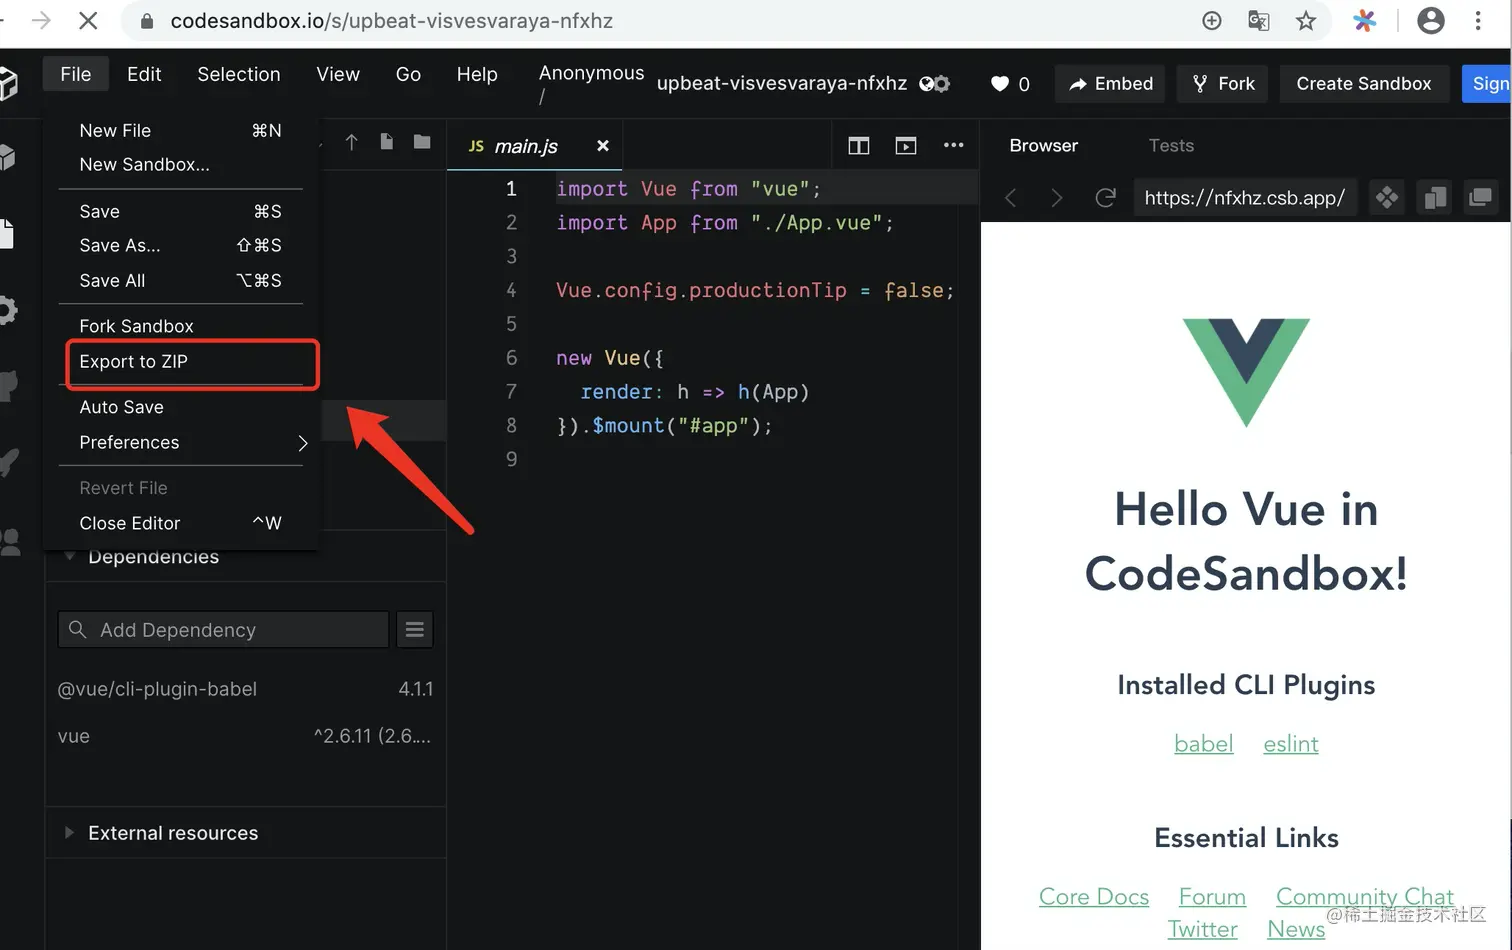
Task: Expand the Preferences submenu
Action: click(181, 443)
